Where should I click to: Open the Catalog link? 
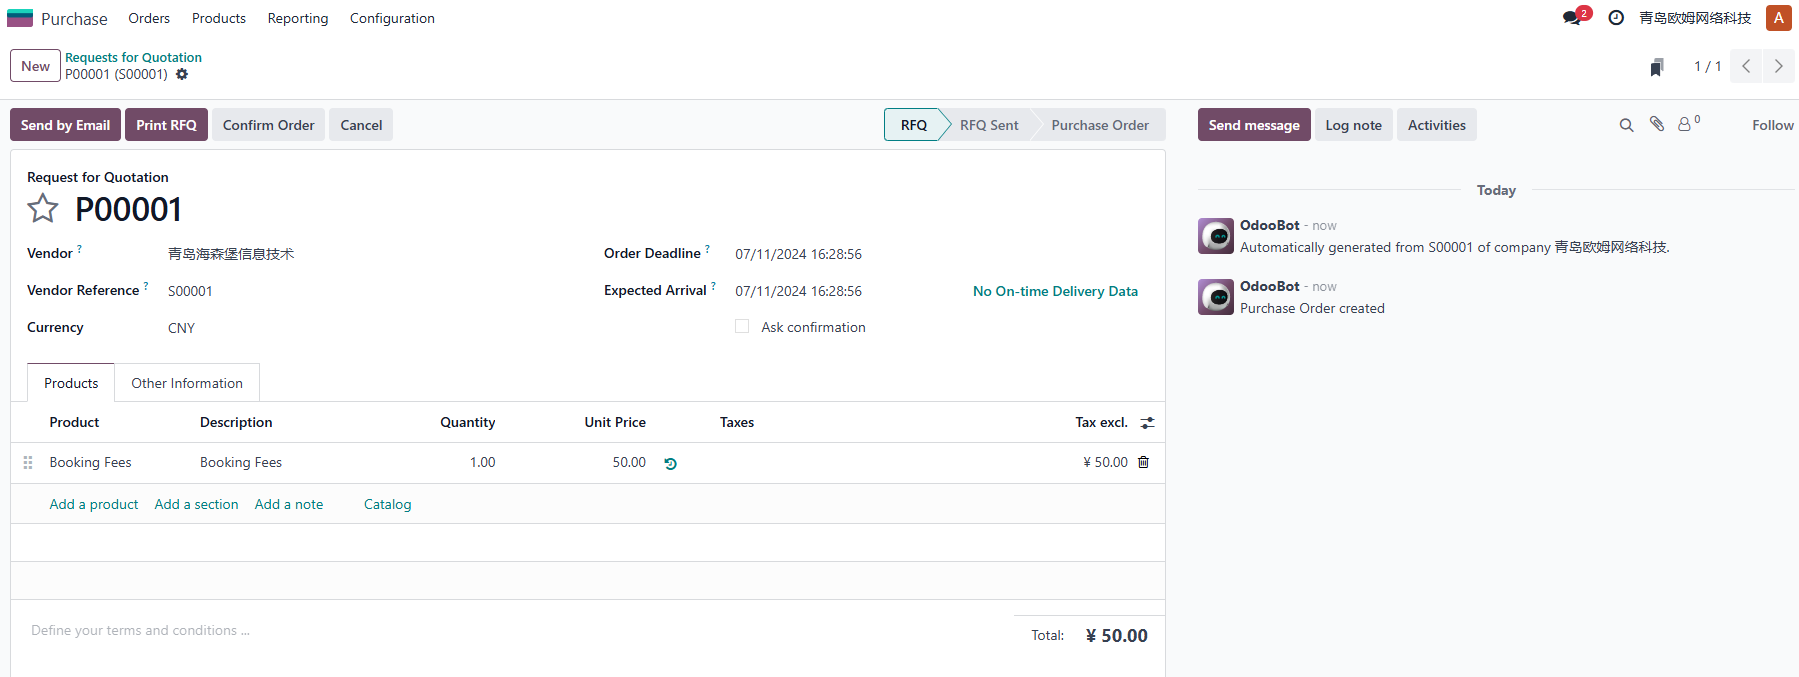[388, 504]
